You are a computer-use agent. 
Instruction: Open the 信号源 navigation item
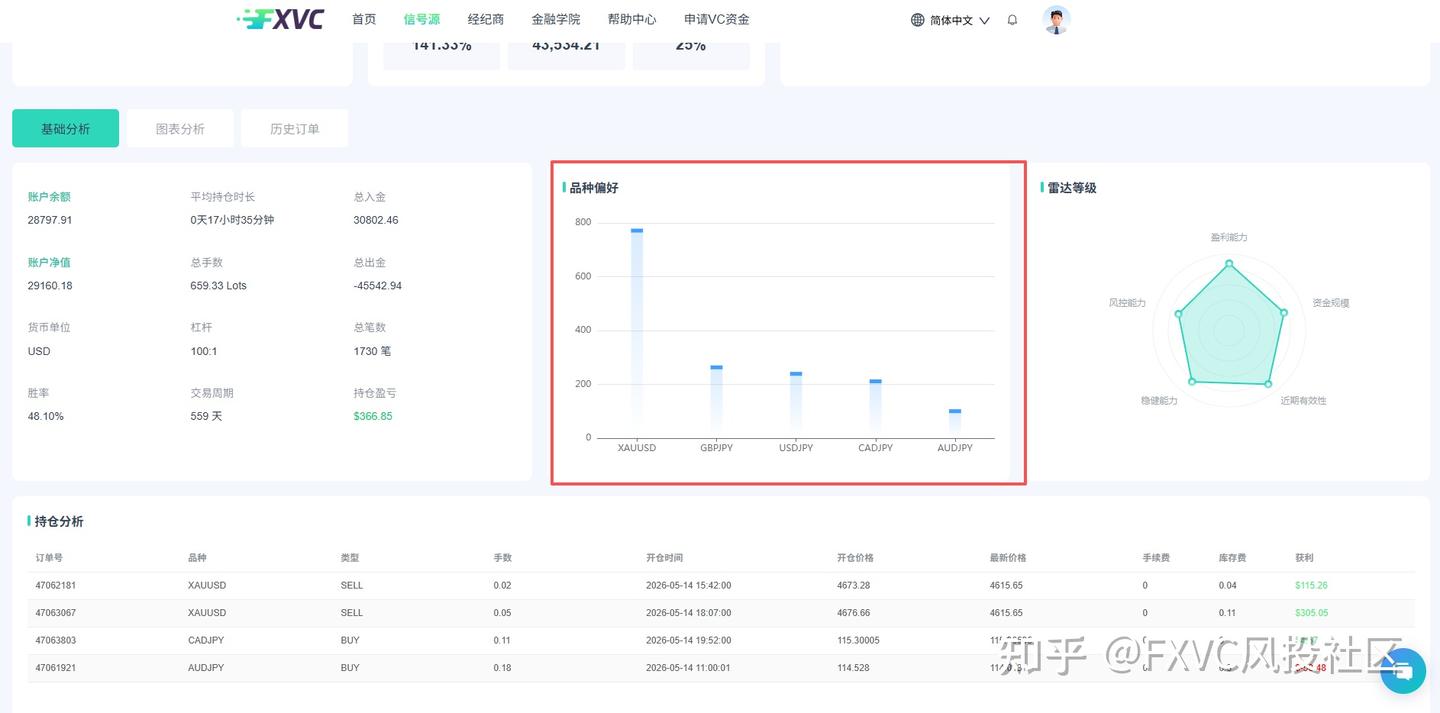(422, 19)
